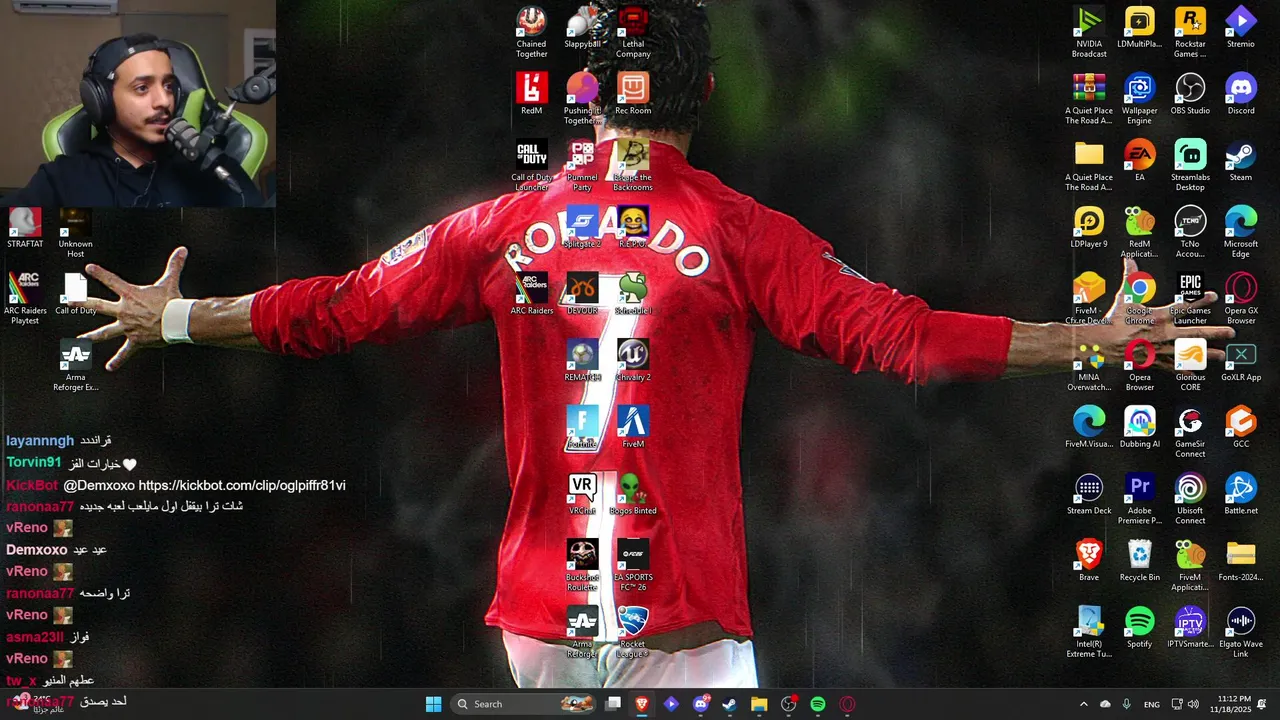Open File Explorer from the taskbar
The height and width of the screenshot is (720, 1280).
[x=759, y=704]
